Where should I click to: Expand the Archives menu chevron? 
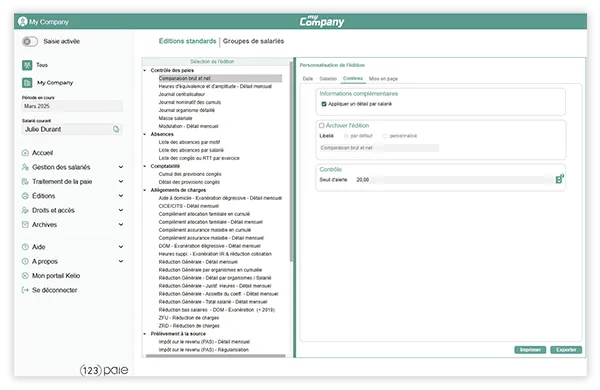click(x=121, y=225)
